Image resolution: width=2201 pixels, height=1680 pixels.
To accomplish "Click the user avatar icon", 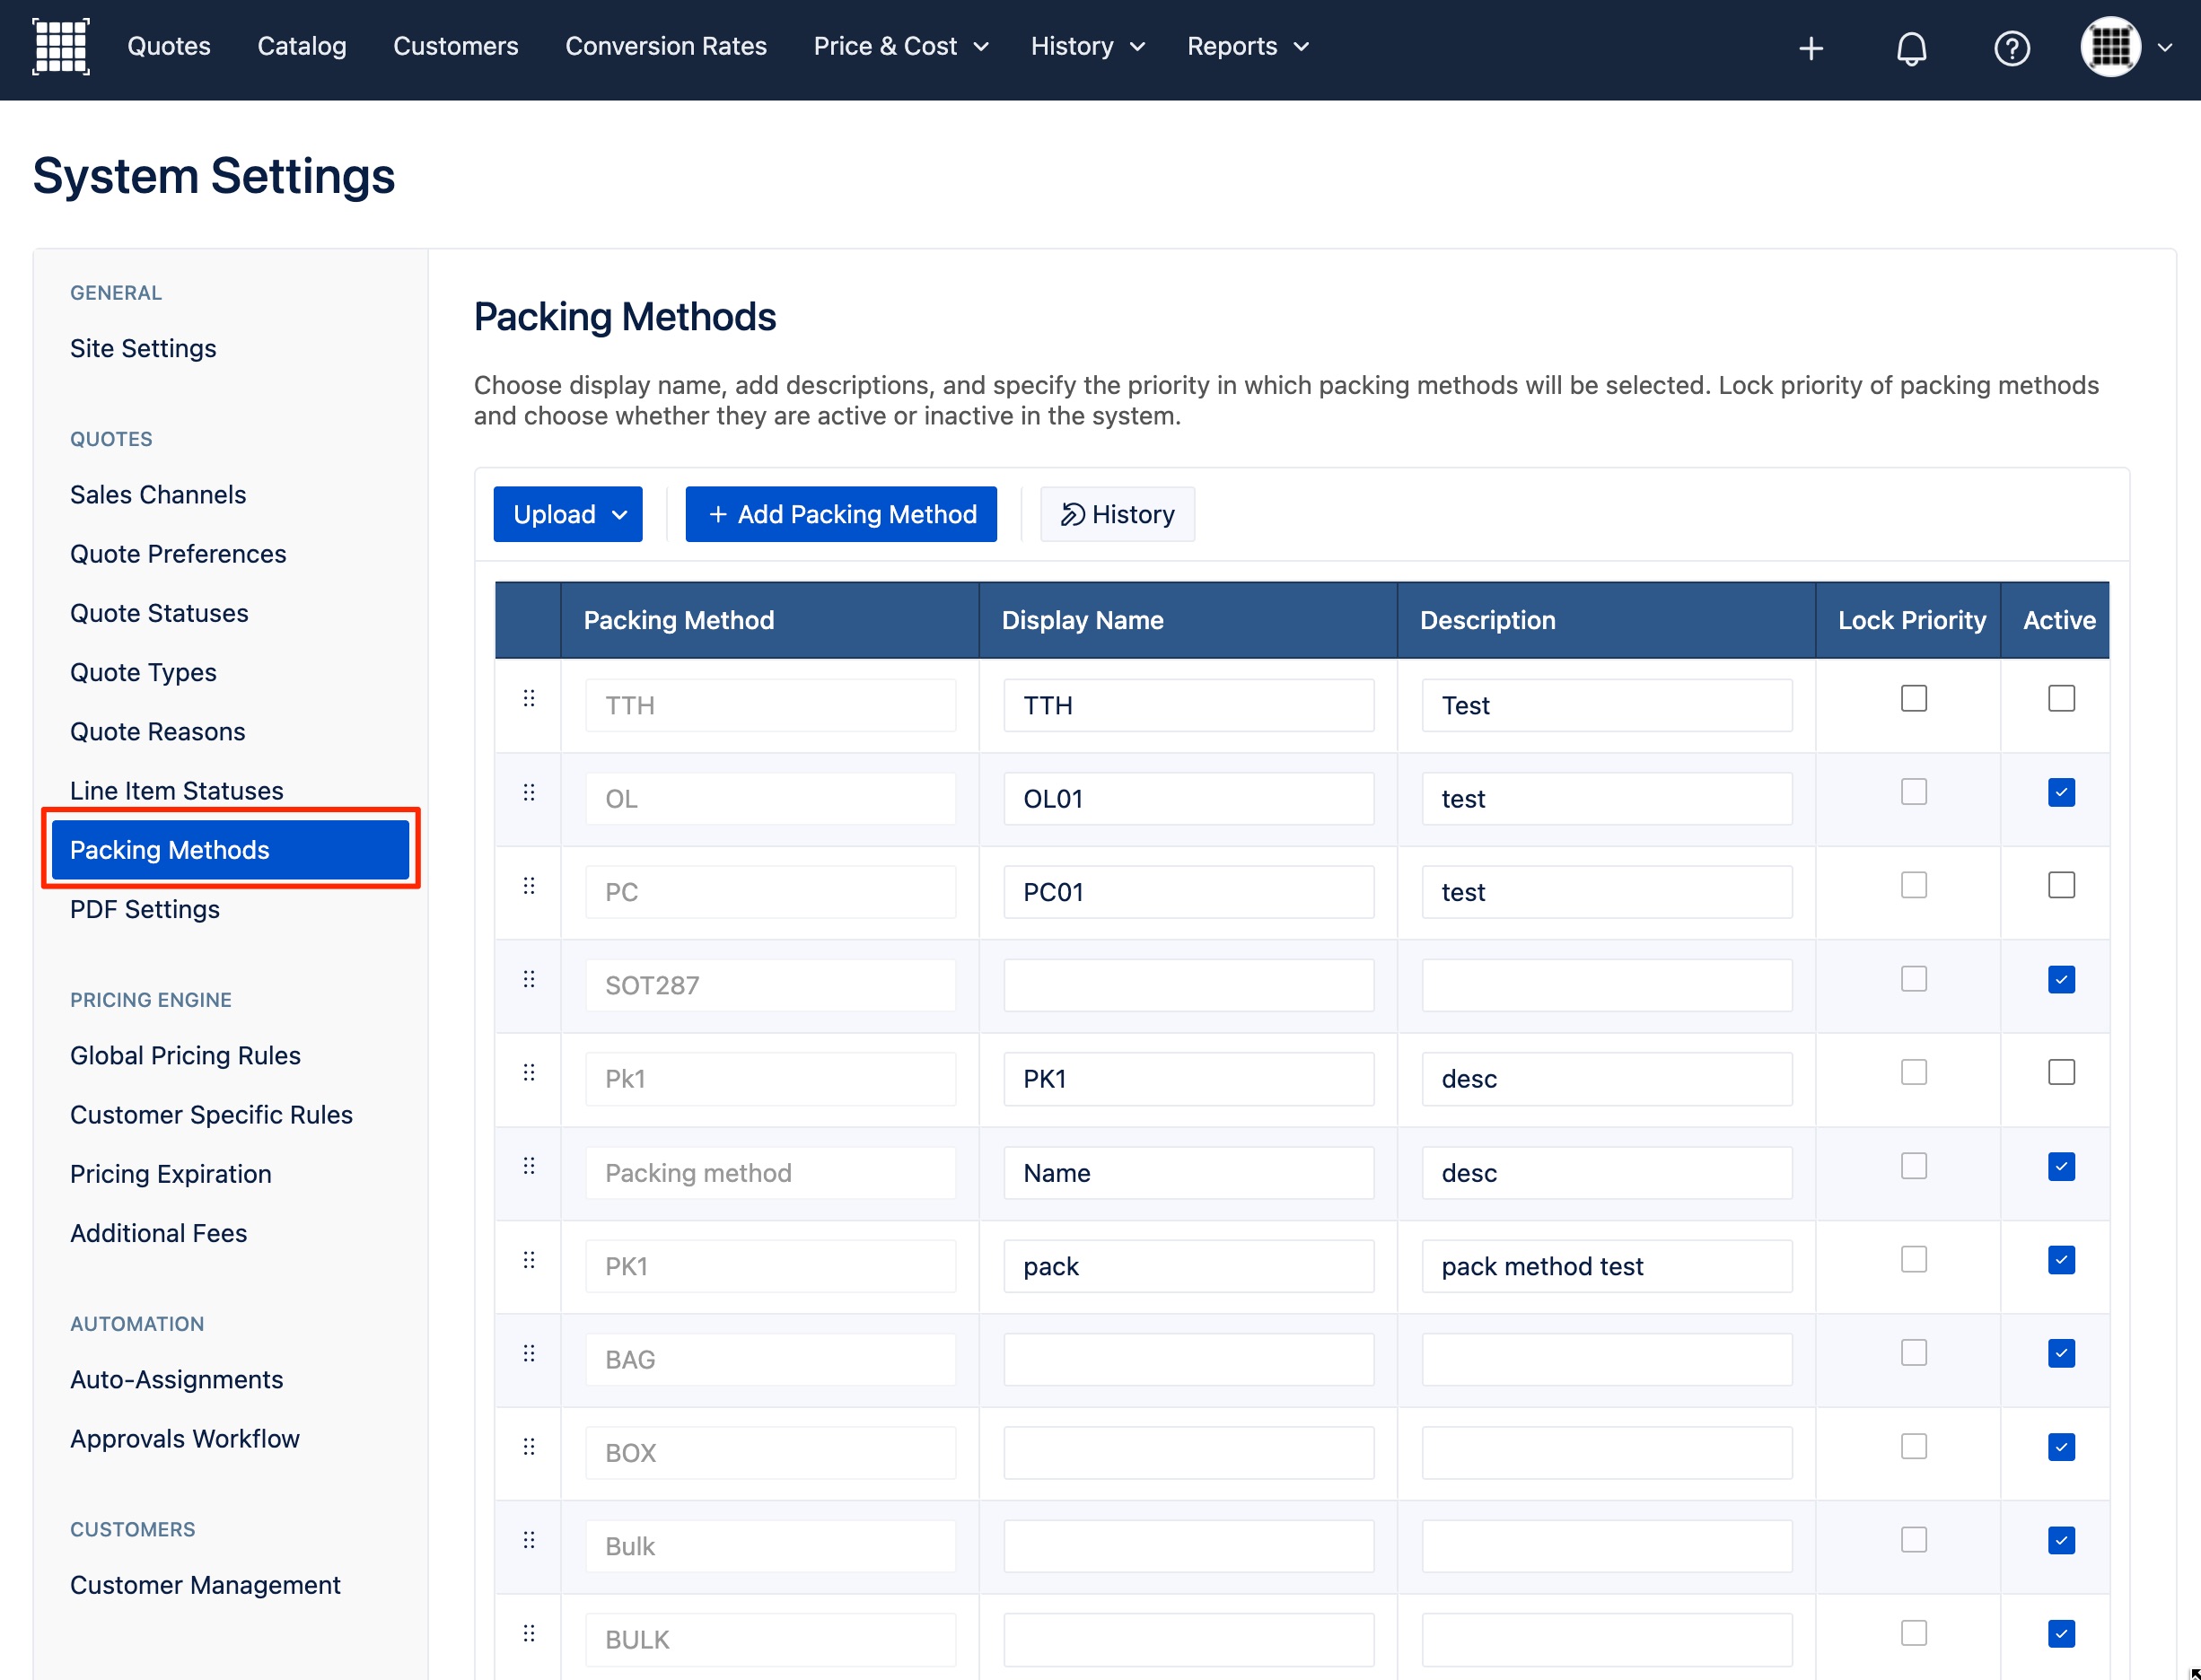I will [2110, 46].
